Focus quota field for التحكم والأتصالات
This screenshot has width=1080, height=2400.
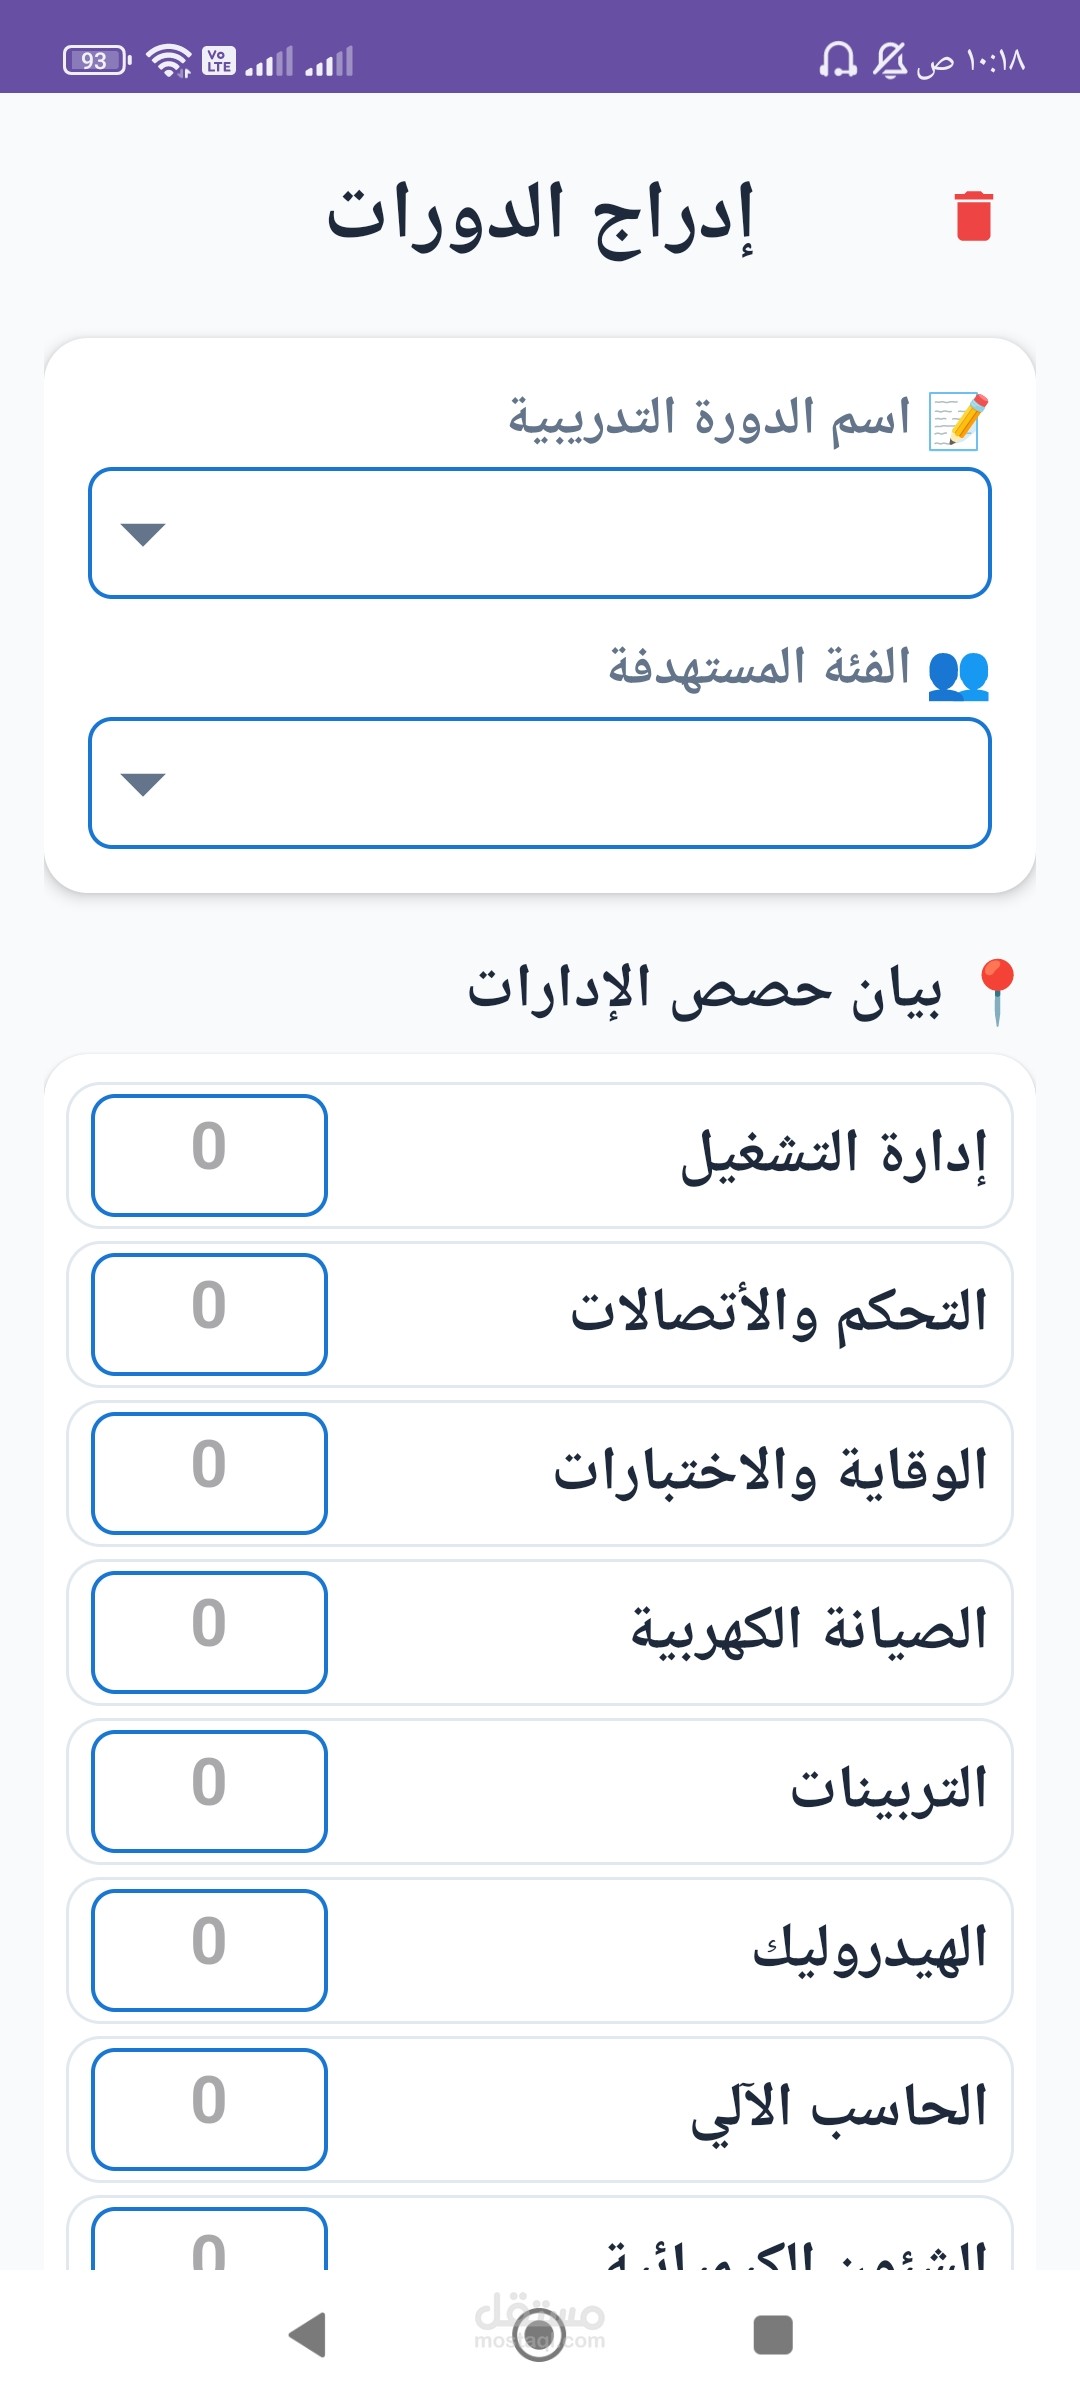coord(209,1314)
